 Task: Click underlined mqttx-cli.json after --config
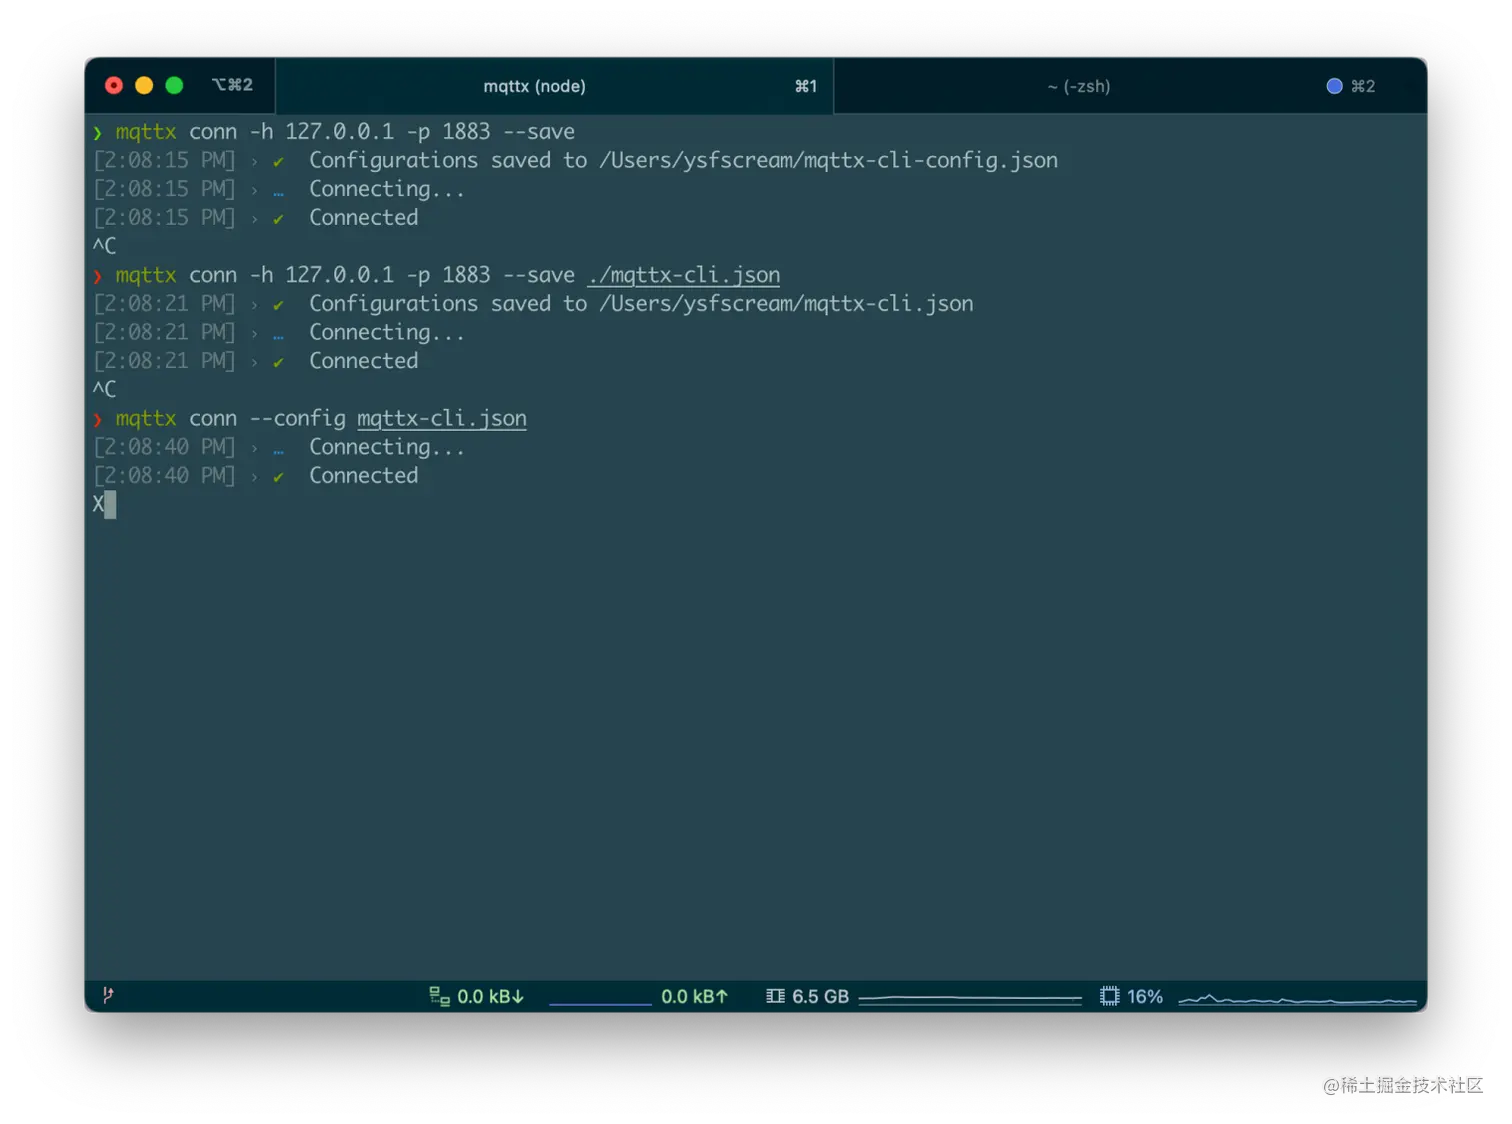tap(442, 418)
